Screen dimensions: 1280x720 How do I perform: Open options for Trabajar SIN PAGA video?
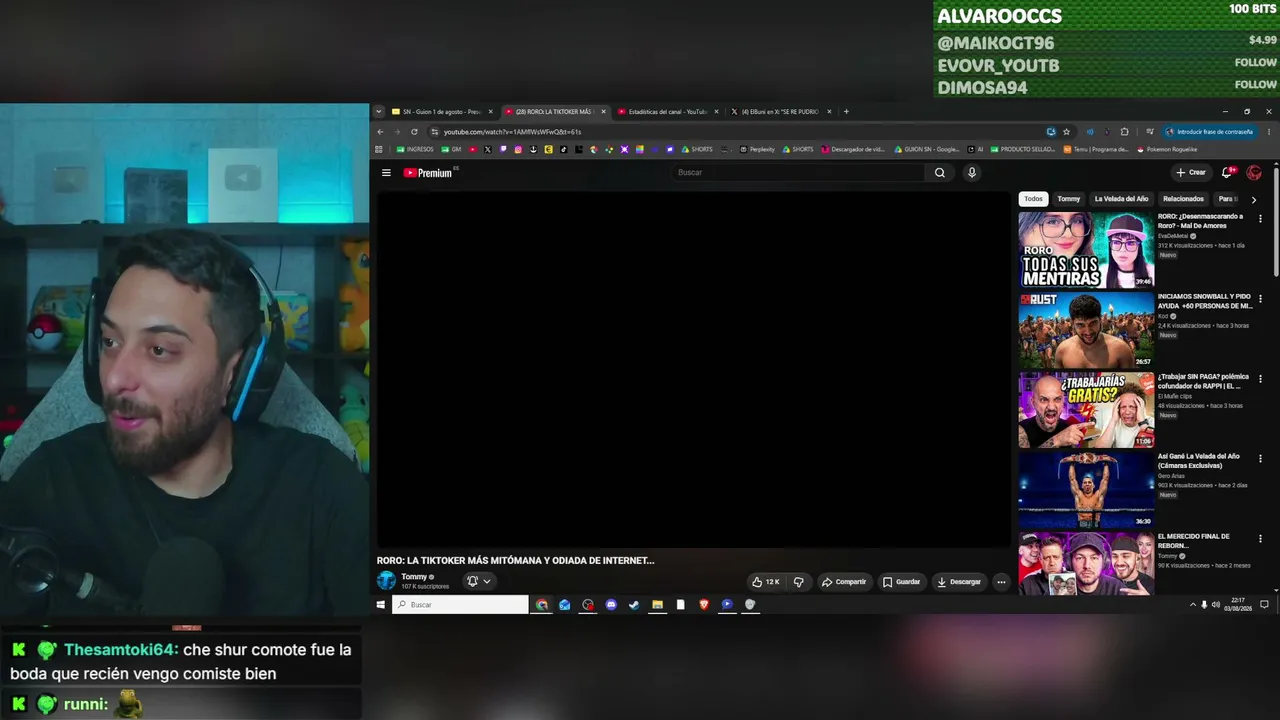(x=1260, y=380)
